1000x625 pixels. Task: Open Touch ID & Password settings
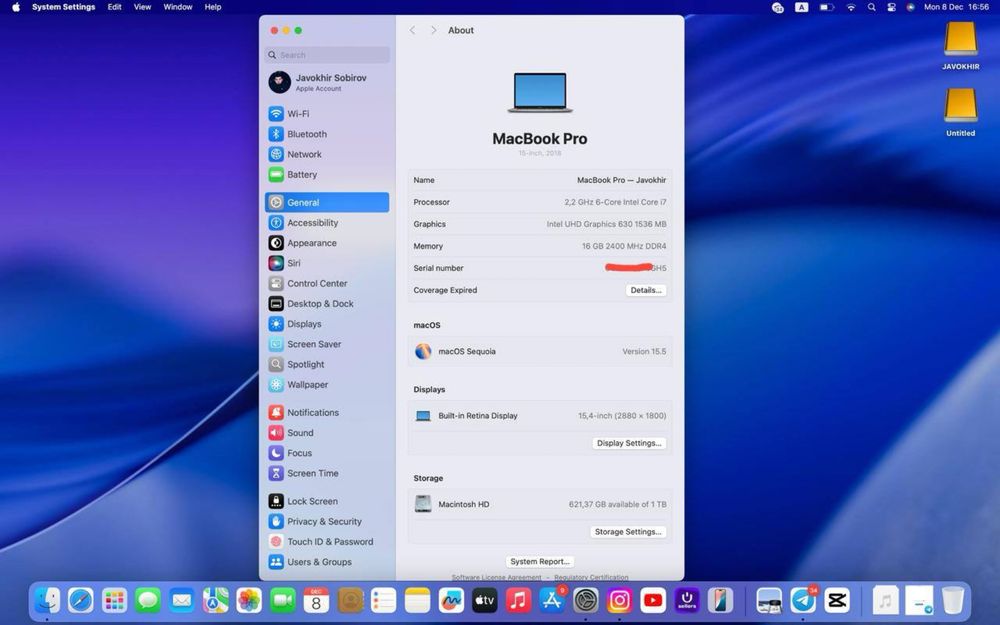click(x=327, y=541)
